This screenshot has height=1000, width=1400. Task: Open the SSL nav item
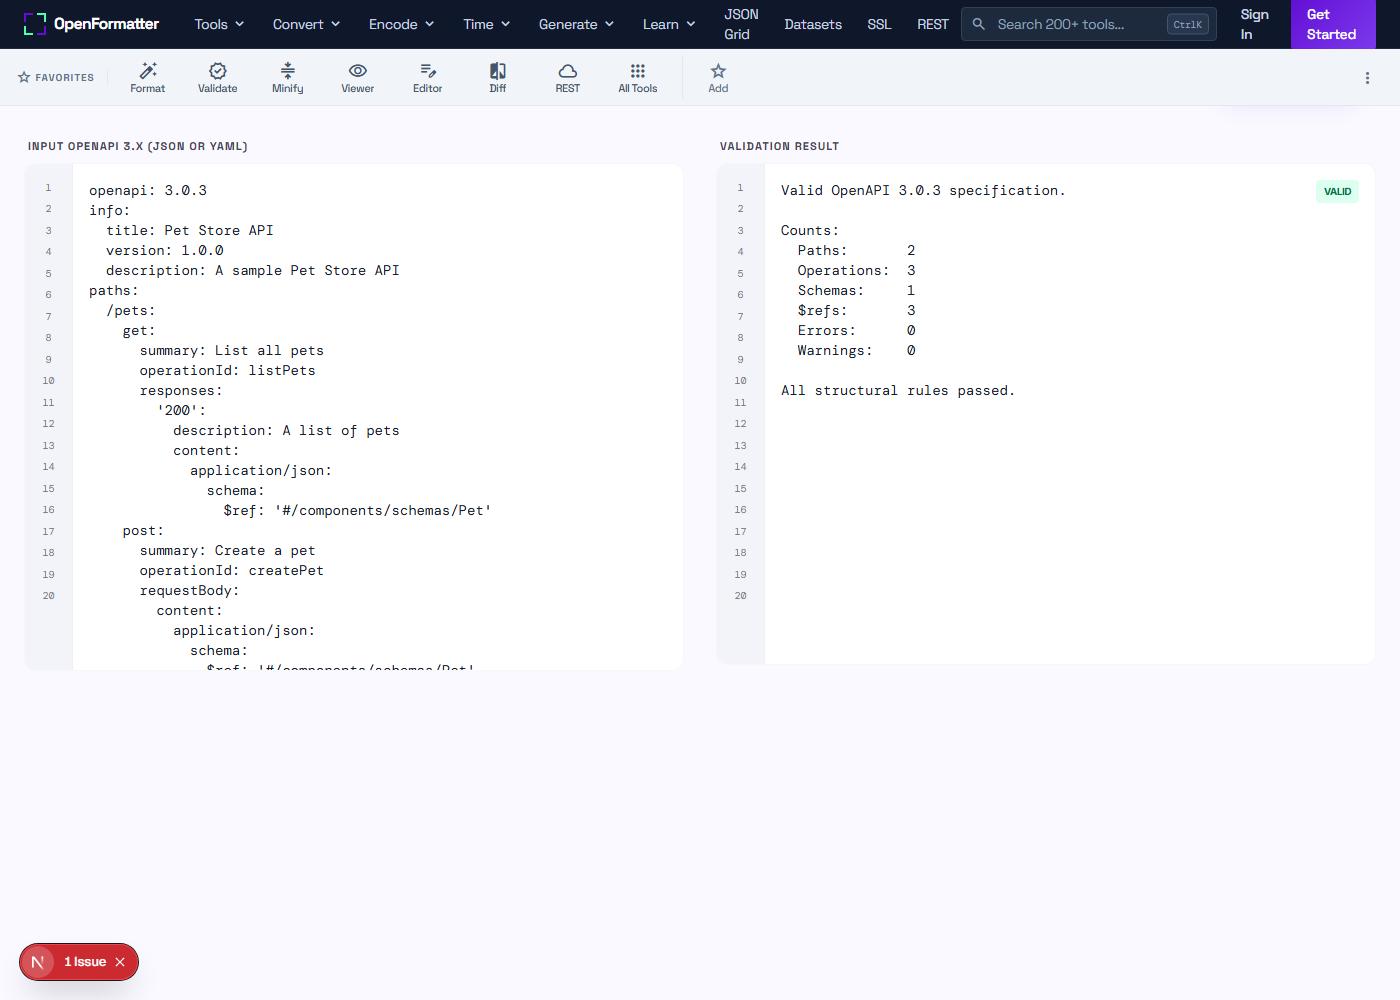point(879,24)
